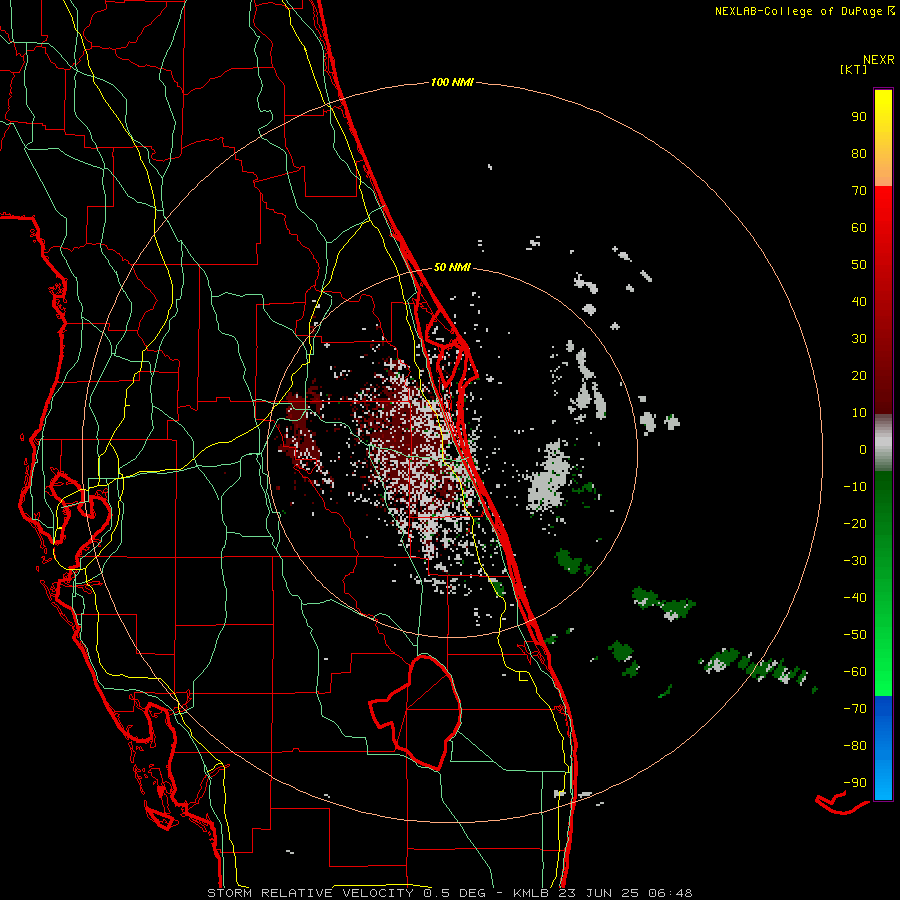This screenshot has height=900, width=900.
Task: Click the -50 scale value
Action: pos(855,635)
